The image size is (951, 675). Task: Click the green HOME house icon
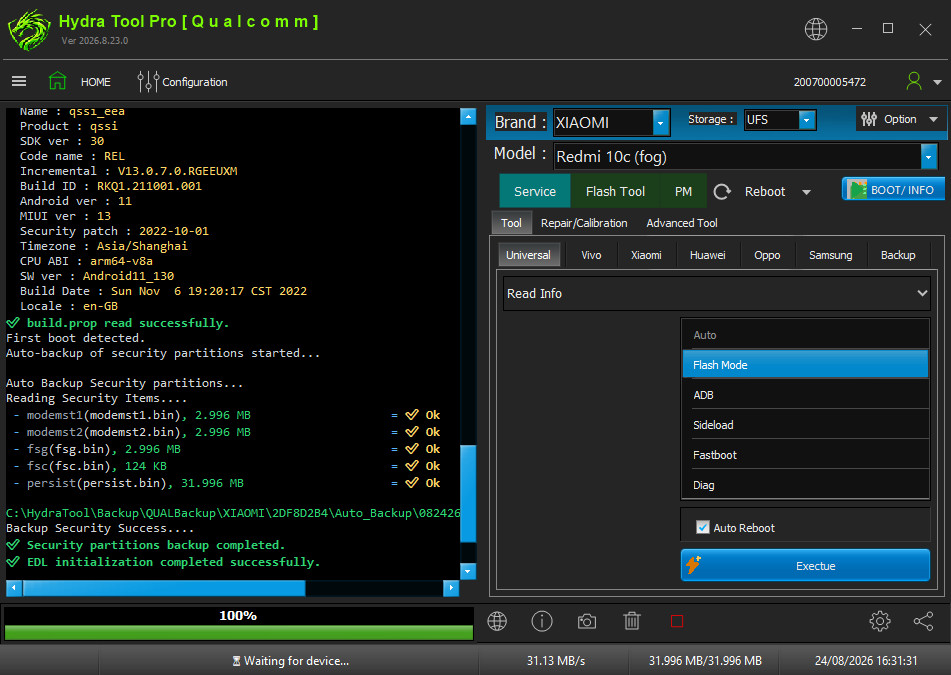[x=58, y=81]
